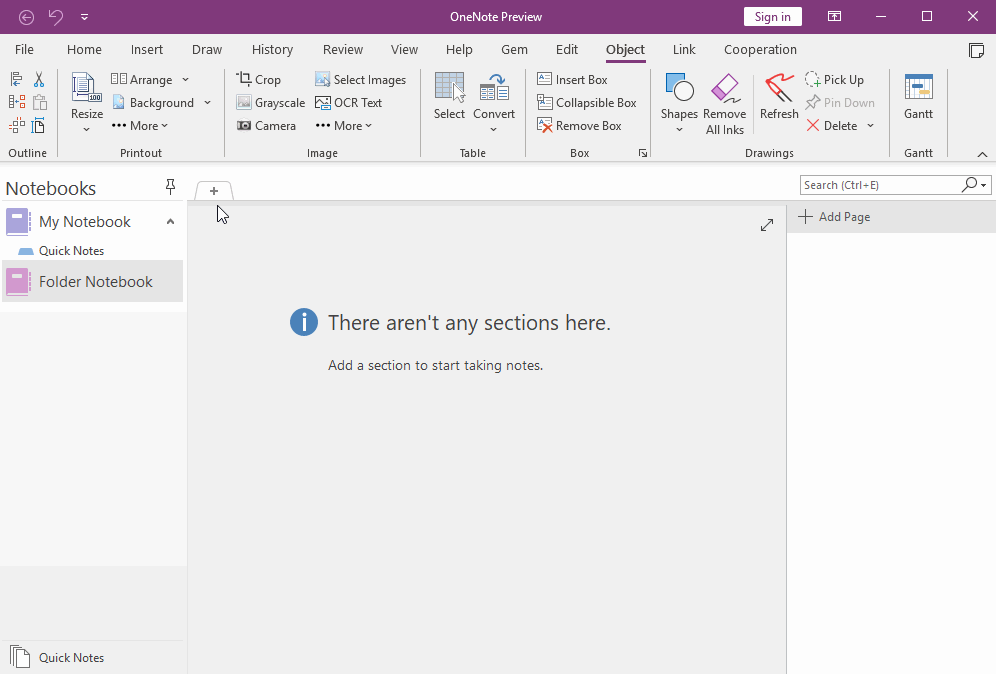Viewport: 996px width, 674px height.
Task: Select Folder Notebook
Action: [93, 281]
